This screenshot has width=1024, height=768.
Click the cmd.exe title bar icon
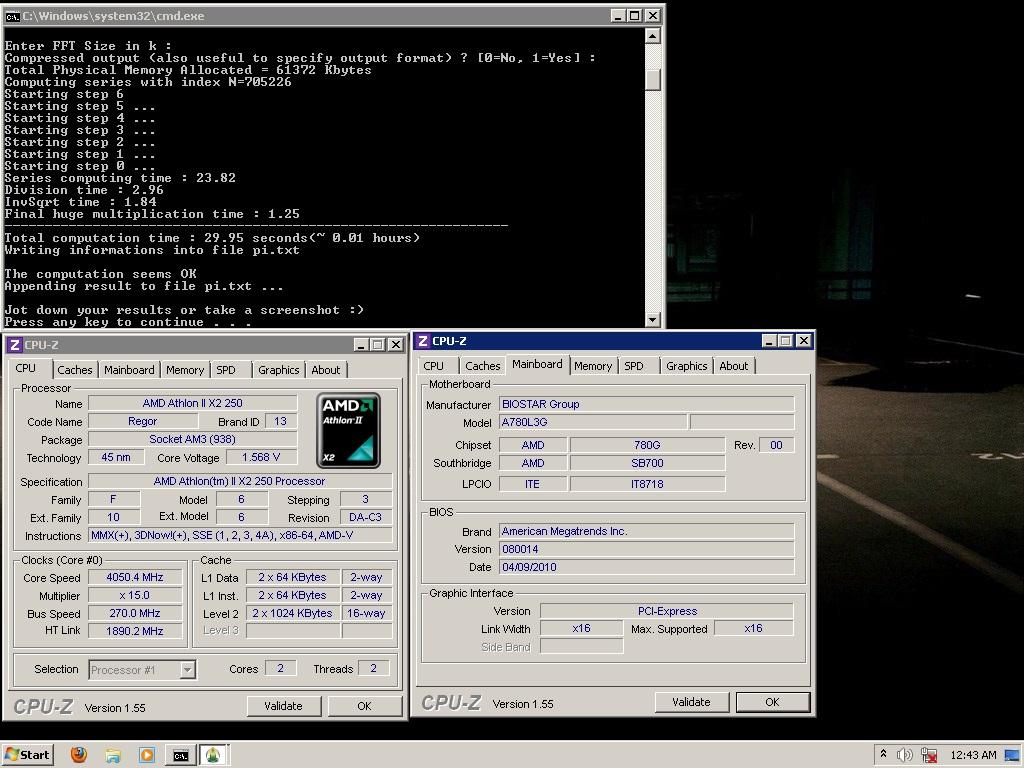click(12, 16)
